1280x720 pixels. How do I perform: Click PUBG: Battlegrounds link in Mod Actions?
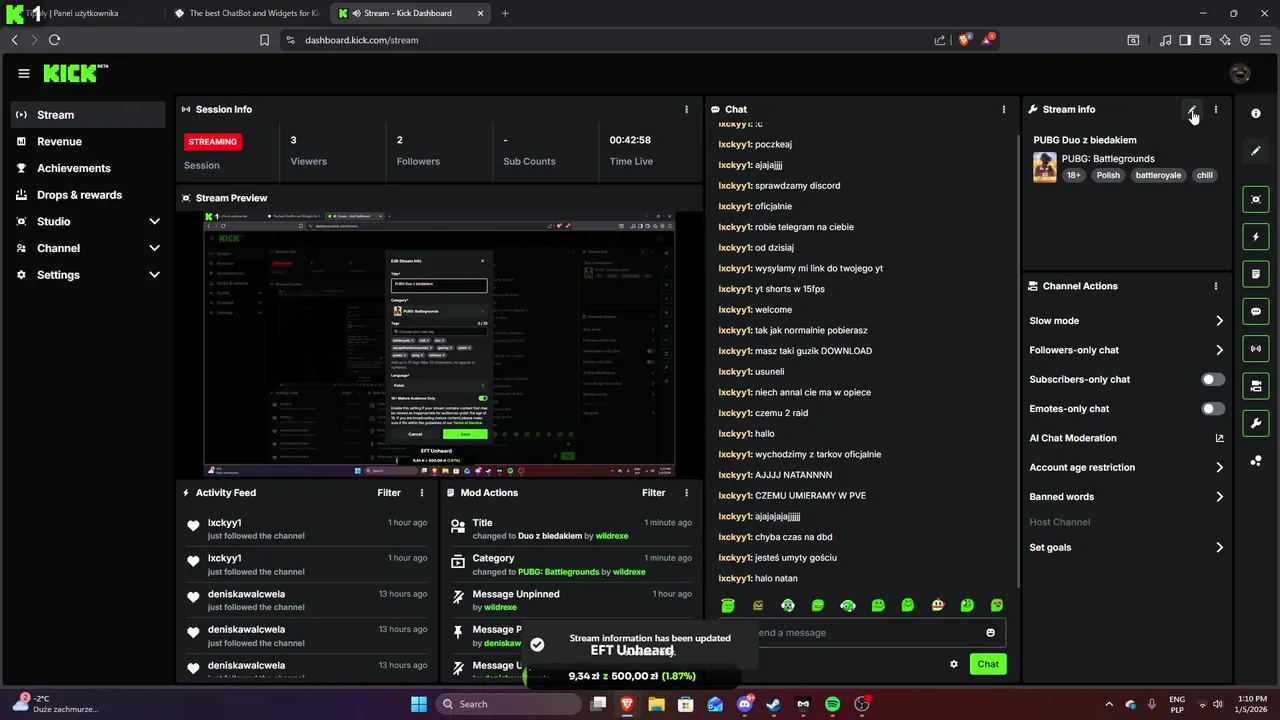[559, 572]
